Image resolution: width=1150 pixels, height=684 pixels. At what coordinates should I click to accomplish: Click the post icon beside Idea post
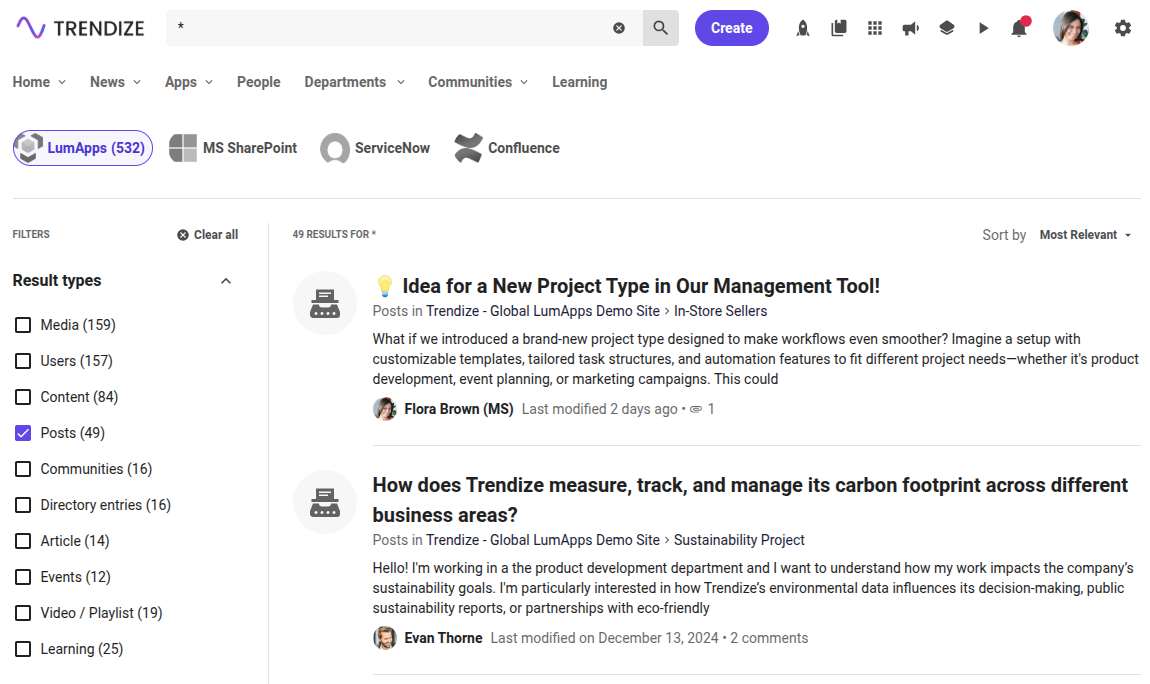[325, 303]
